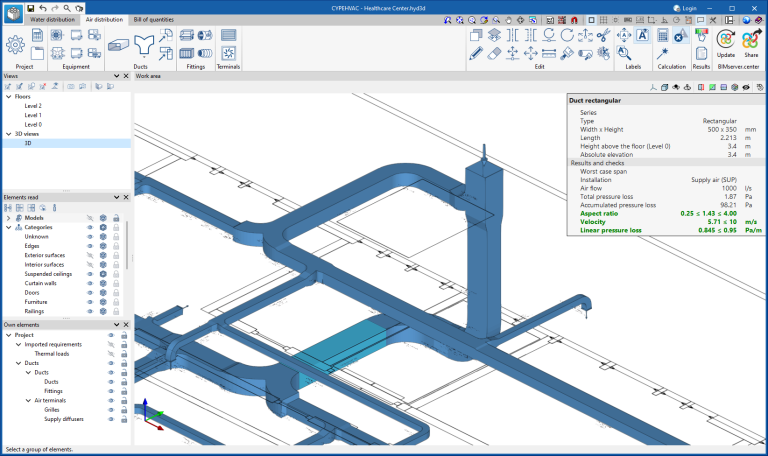Collapse the Air terminals node

coord(28,400)
